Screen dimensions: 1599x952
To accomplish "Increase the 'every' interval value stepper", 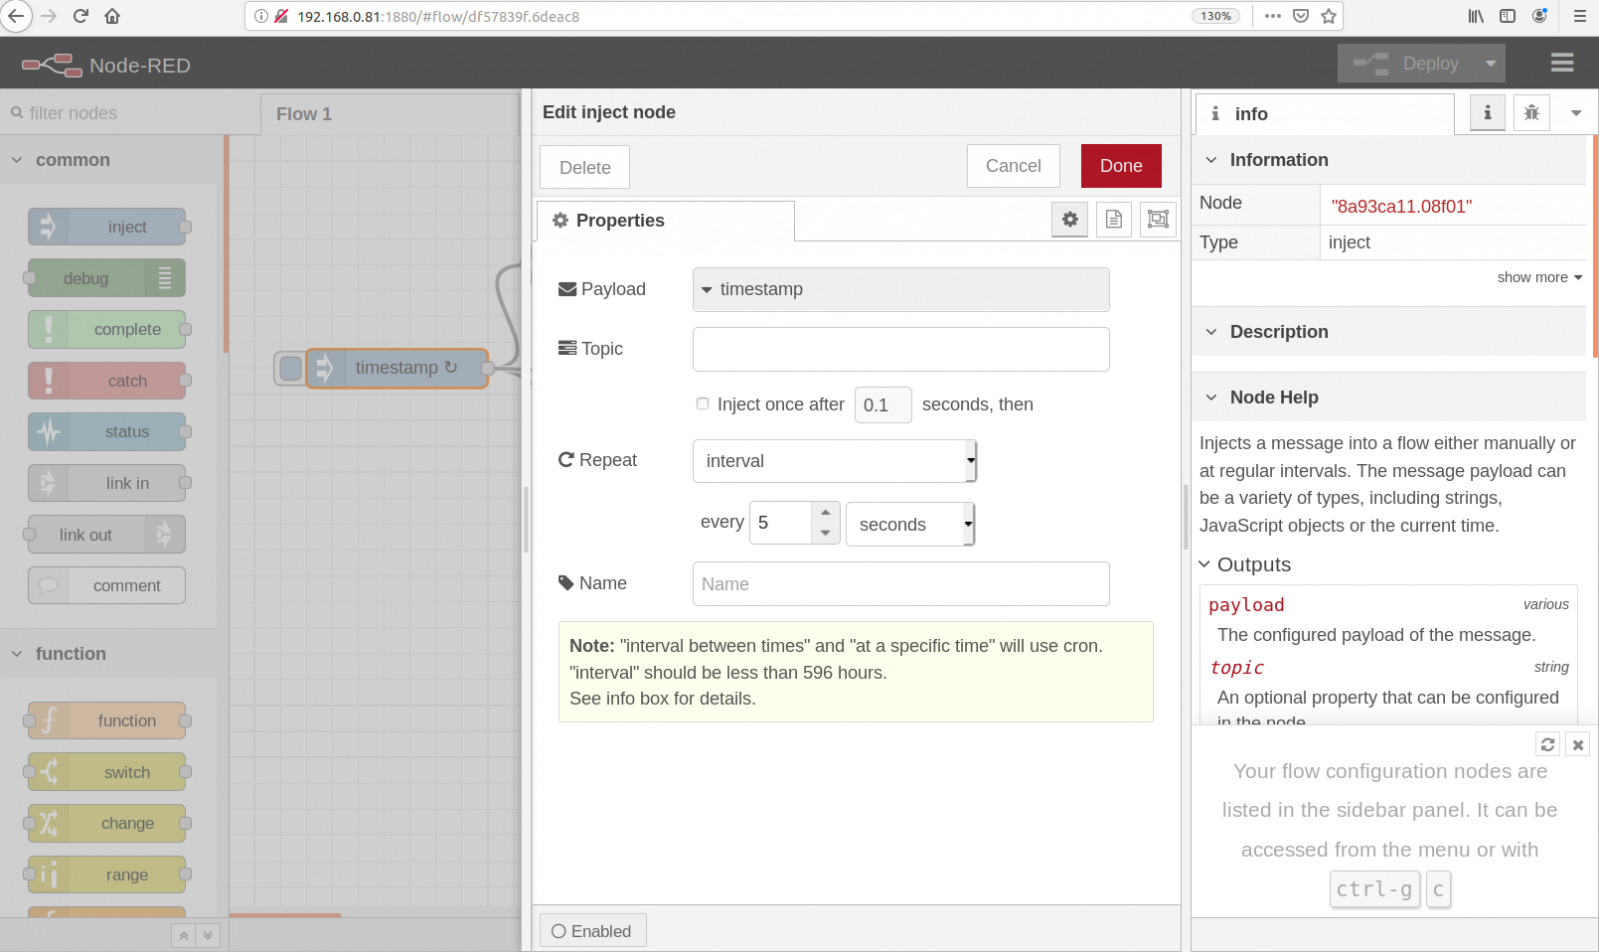I will [825, 513].
